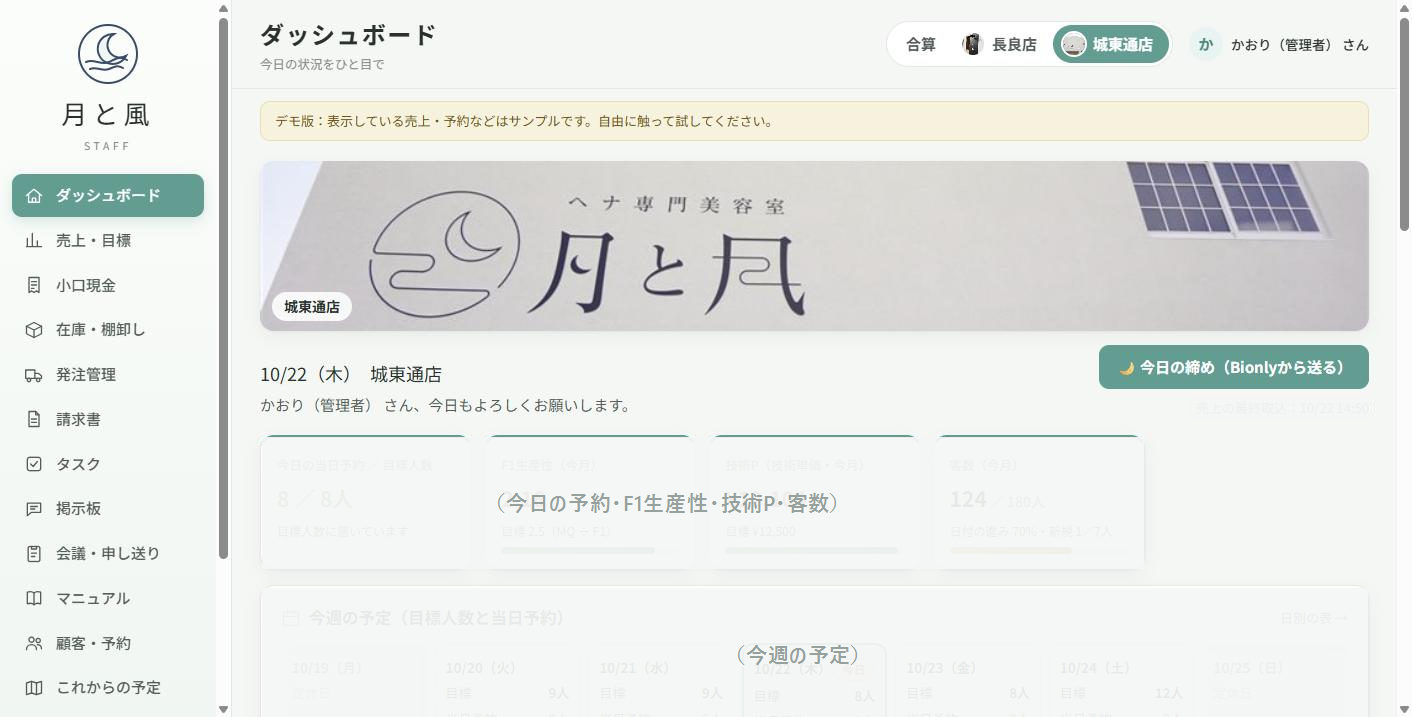Select the 10/20（火） day card
The height and width of the screenshot is (717, 1412).
point(507,681)
